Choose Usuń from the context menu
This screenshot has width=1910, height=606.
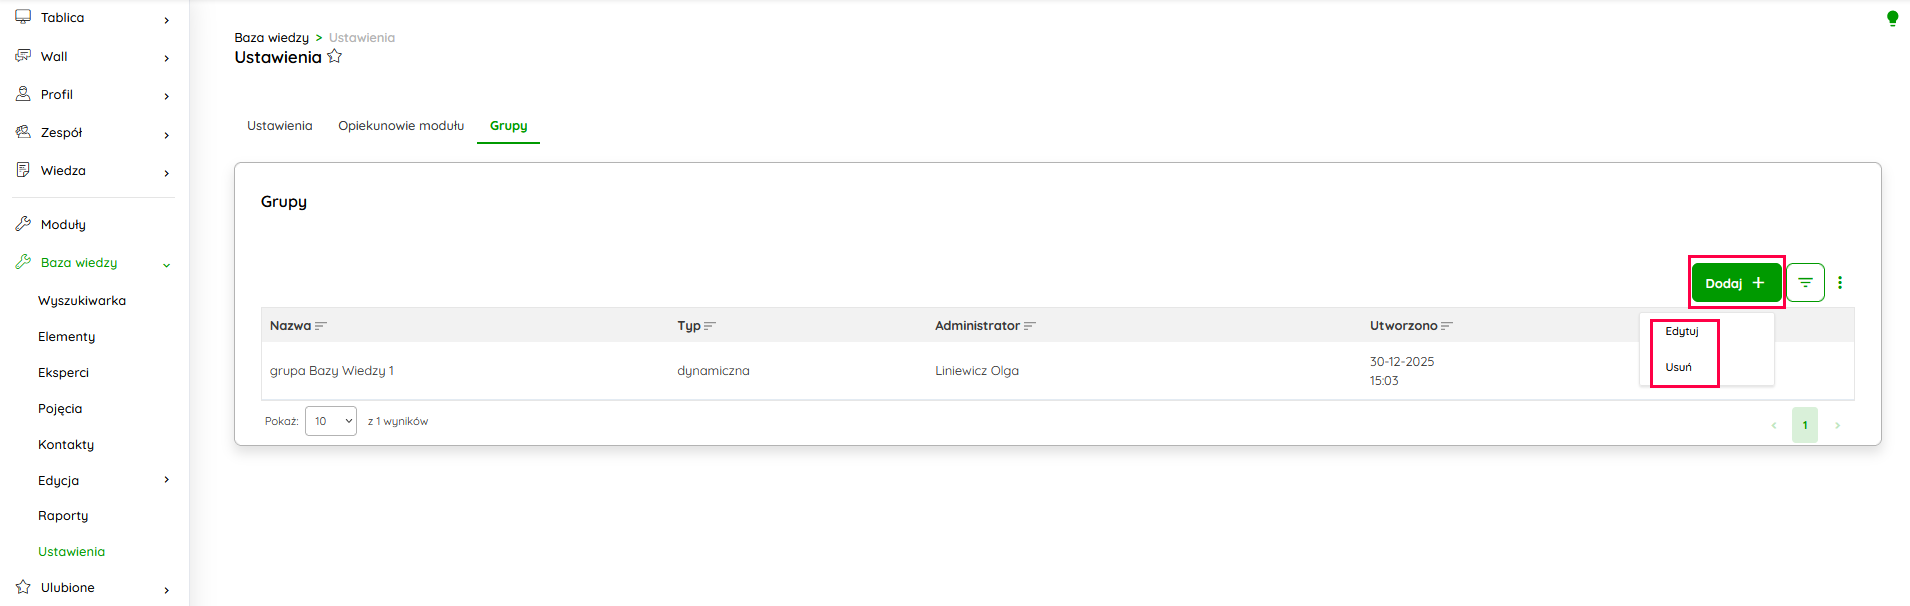point(1679,368)
